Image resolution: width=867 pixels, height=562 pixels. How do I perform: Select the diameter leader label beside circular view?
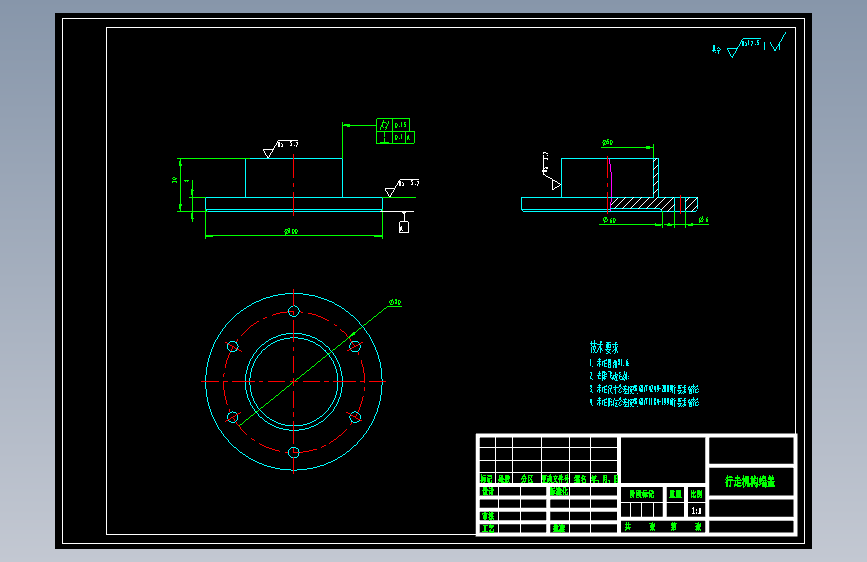point(395,302)
